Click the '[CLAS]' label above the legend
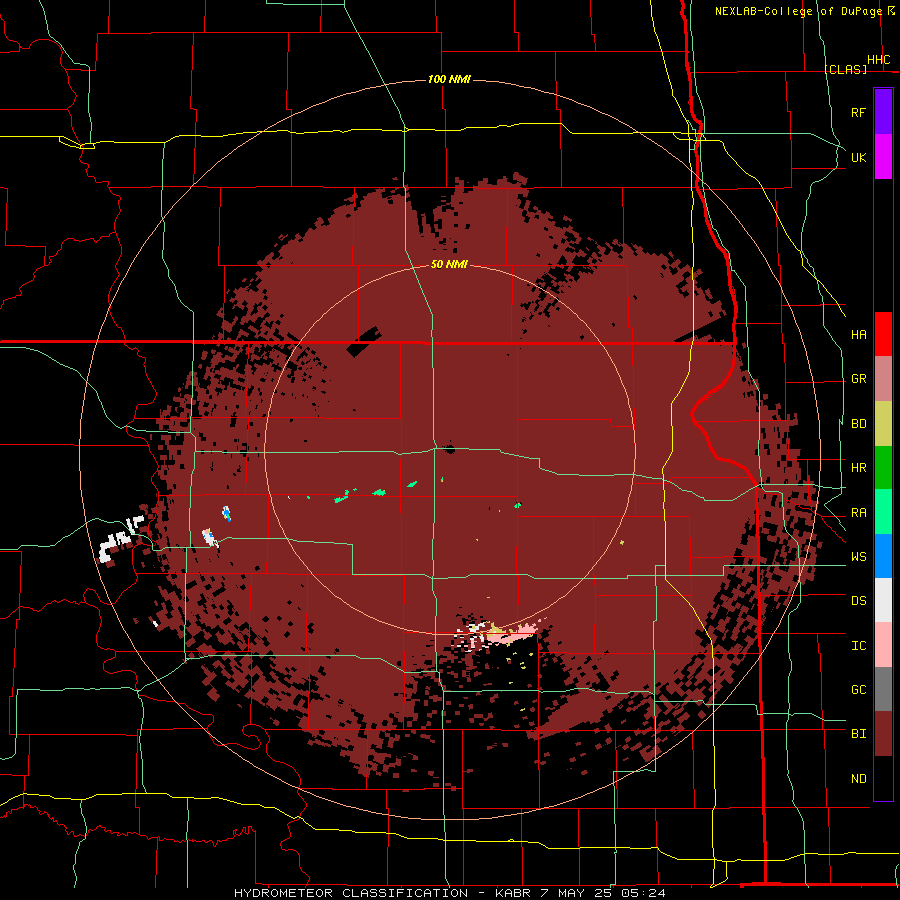The width and height of the screenshot is (900, 900). 845,69
